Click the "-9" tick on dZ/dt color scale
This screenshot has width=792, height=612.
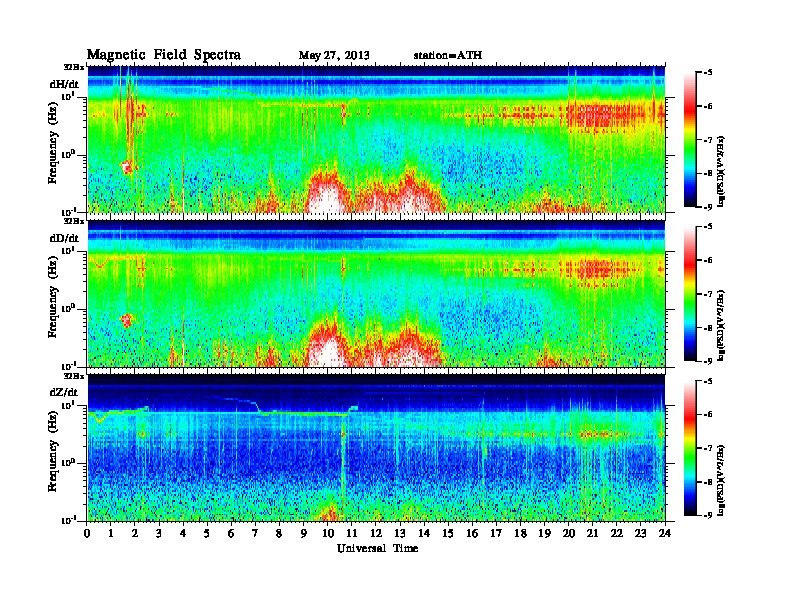click(x=708, y=515)
